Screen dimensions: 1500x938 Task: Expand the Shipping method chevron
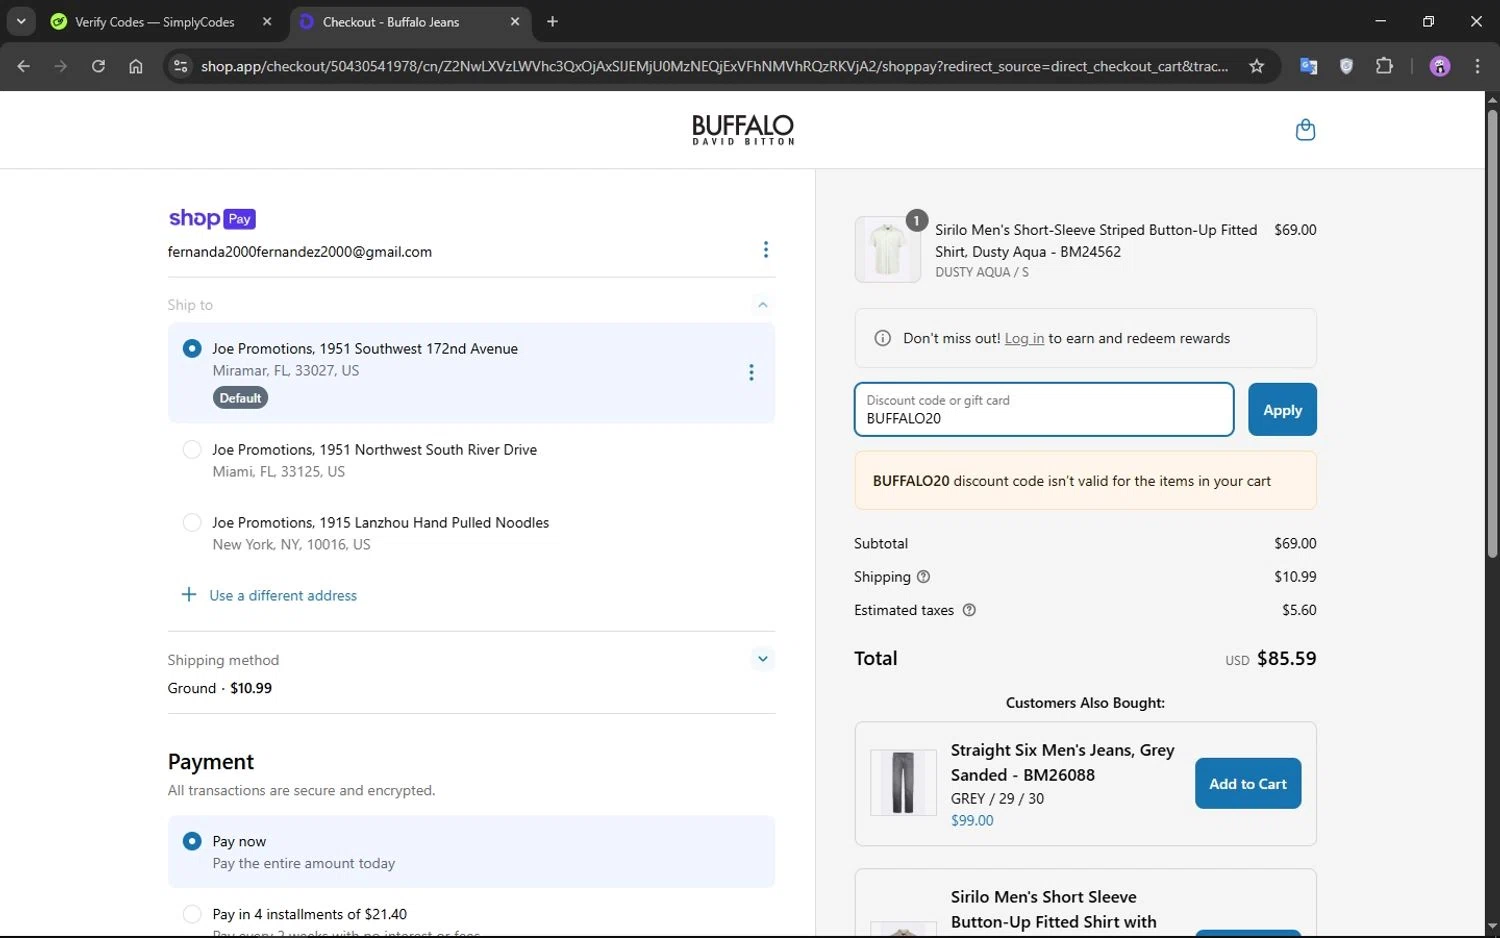click(x=763, y=659)
